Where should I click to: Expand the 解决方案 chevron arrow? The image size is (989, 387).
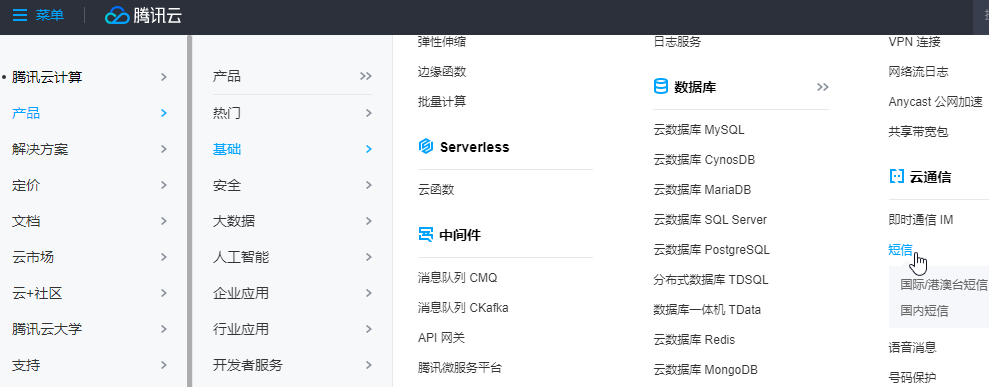point(164,149)
